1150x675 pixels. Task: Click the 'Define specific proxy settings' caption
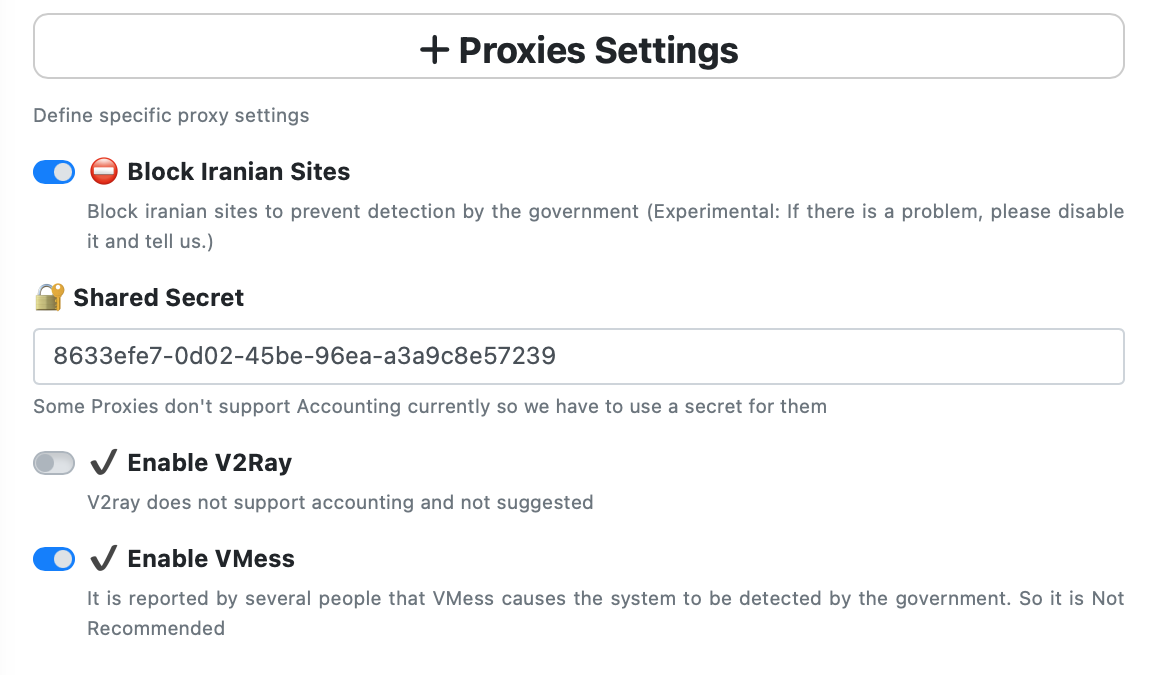coord(172,115)
